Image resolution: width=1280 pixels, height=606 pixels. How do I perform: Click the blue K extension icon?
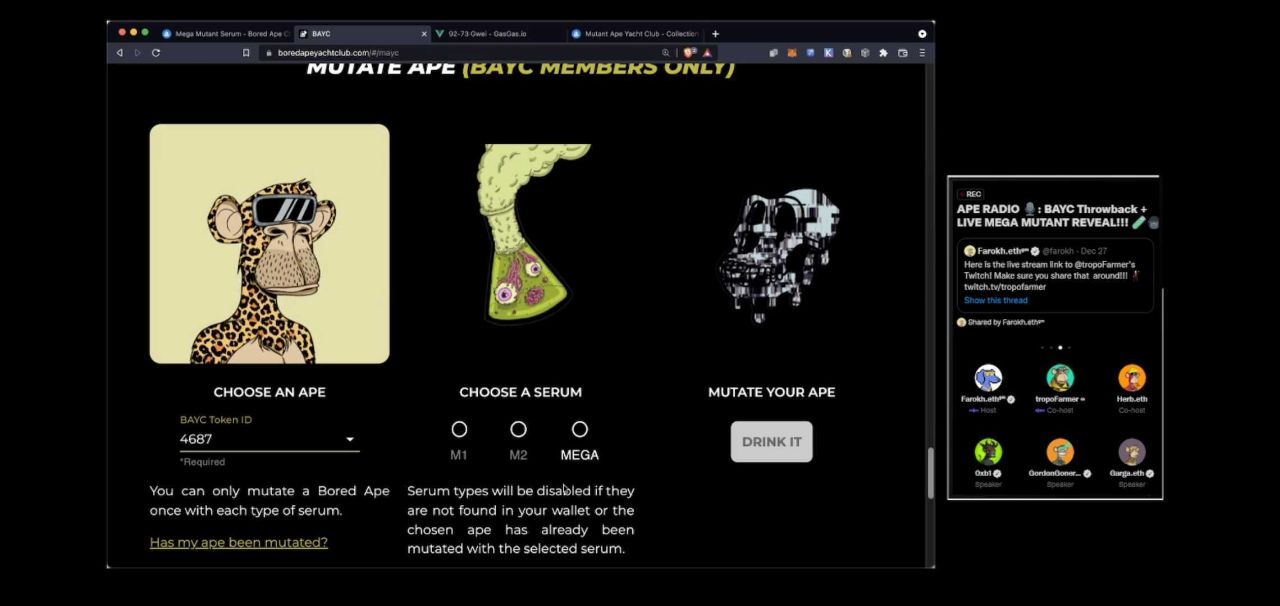[828, 52]
